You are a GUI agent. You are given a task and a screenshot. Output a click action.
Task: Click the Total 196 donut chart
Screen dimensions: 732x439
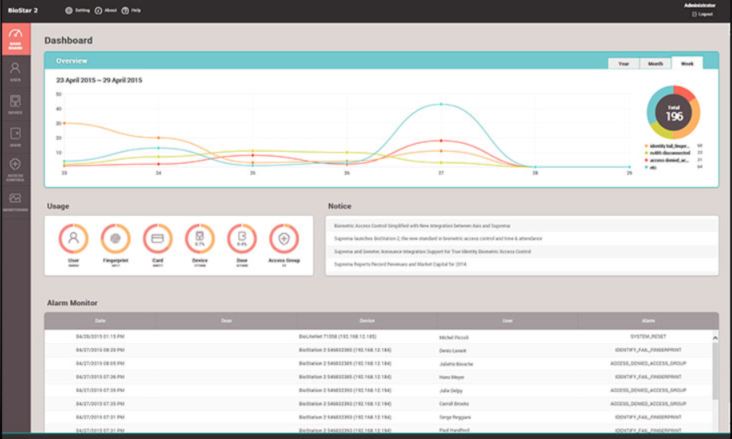pyautogui.click(x=673, y=113)
